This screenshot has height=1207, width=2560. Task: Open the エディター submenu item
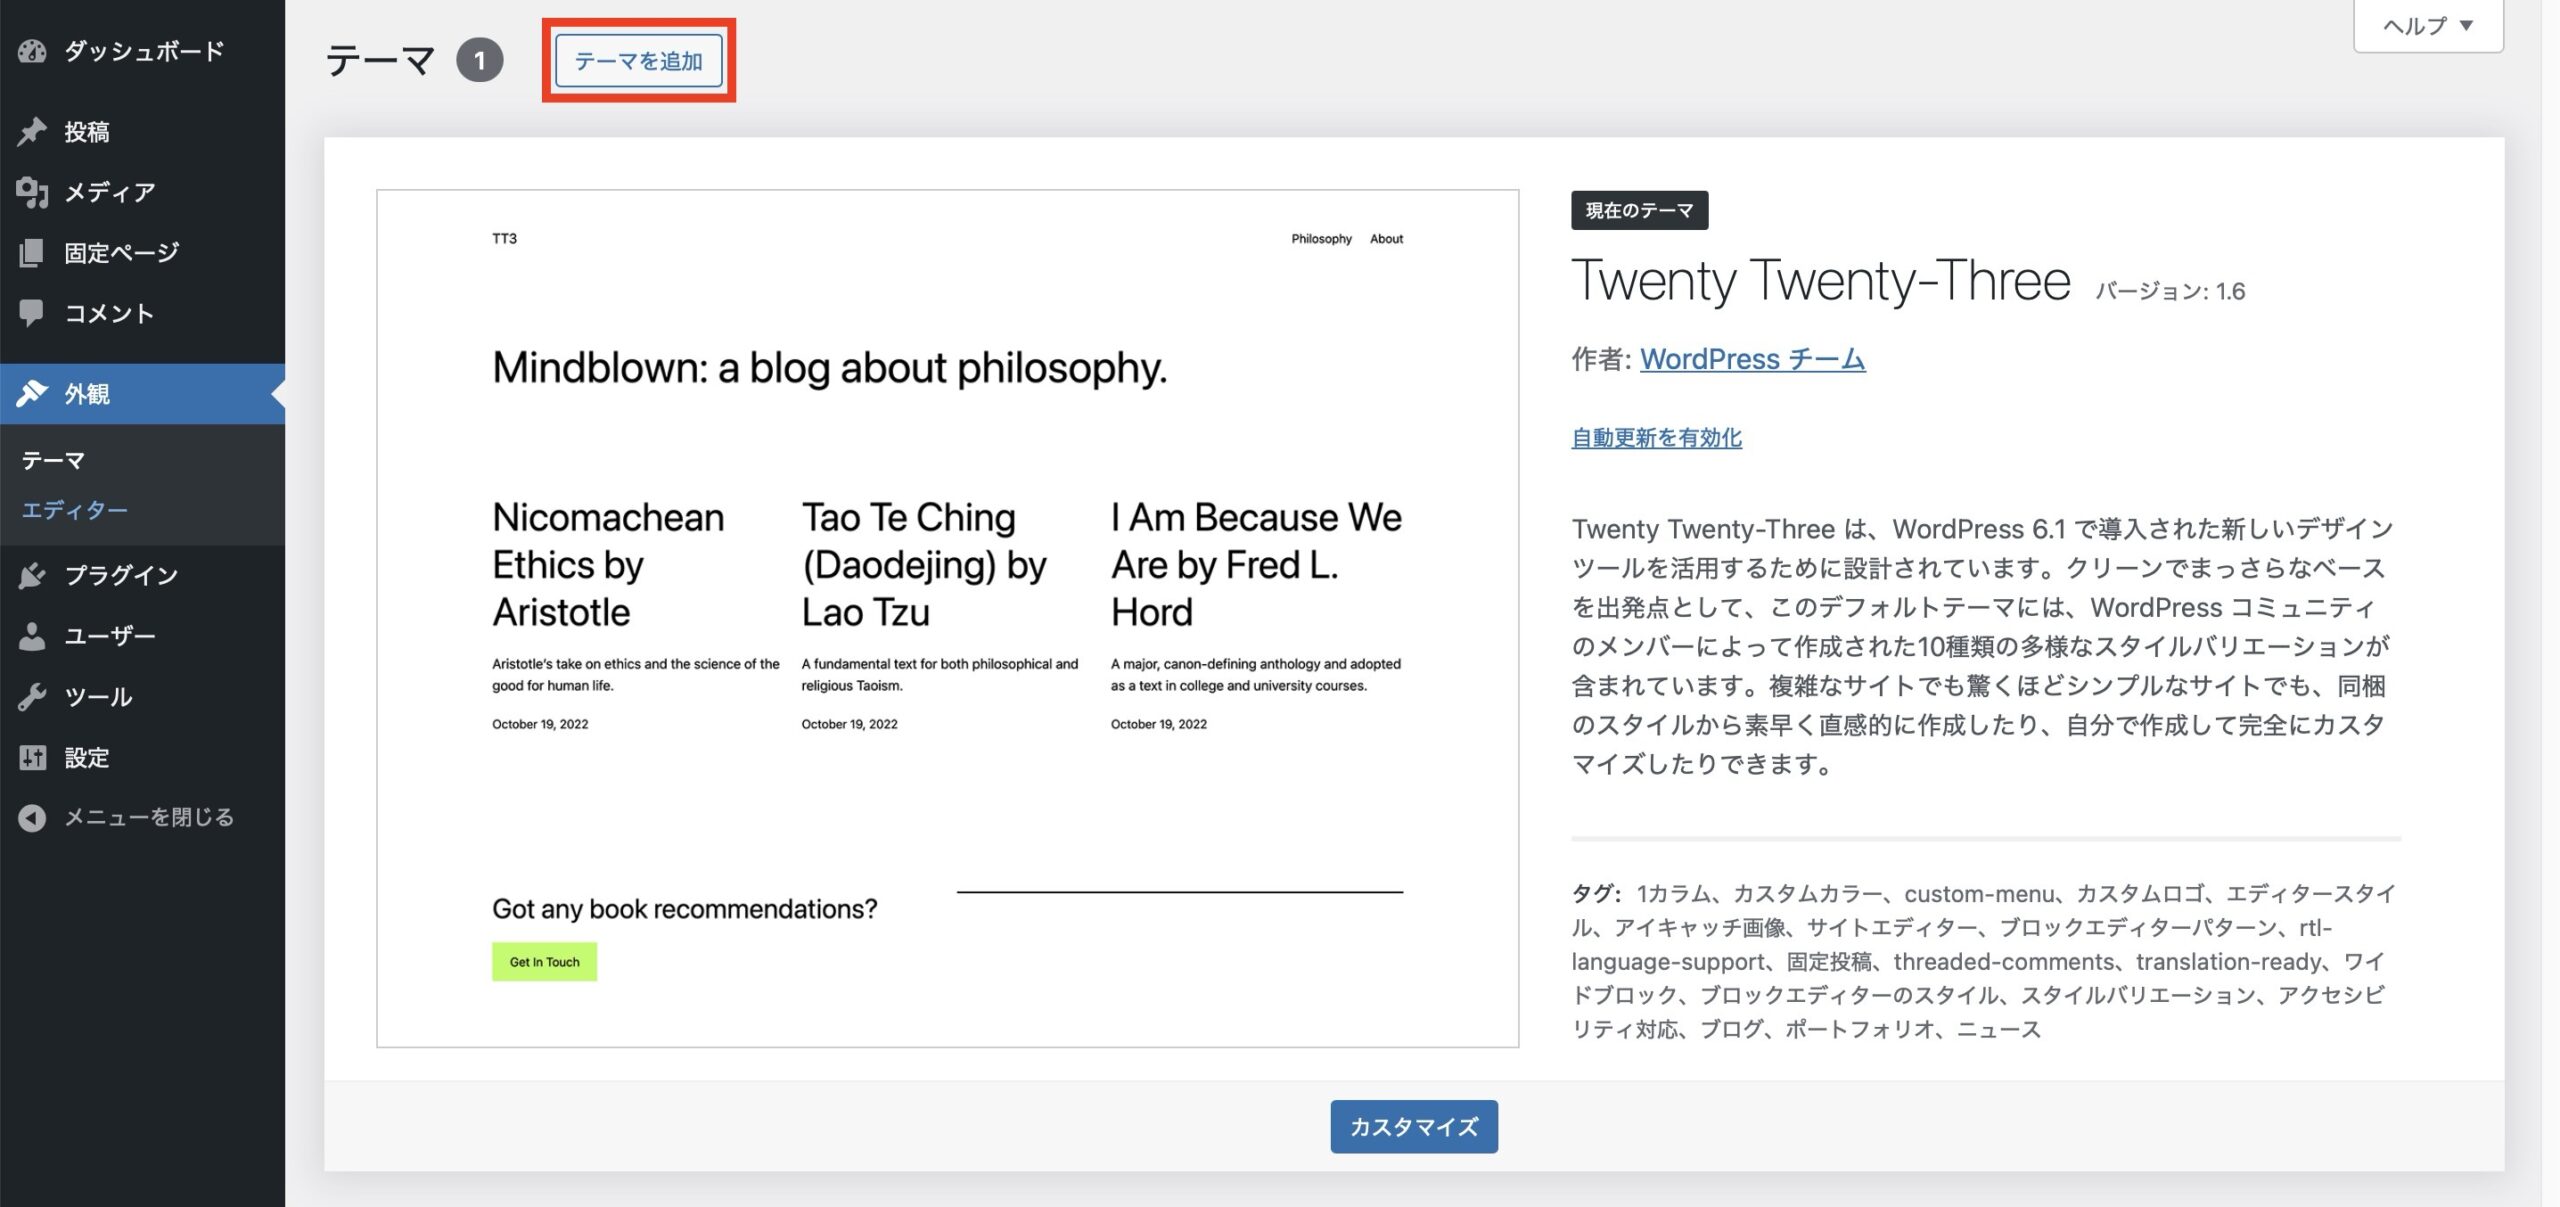point(75,510)
